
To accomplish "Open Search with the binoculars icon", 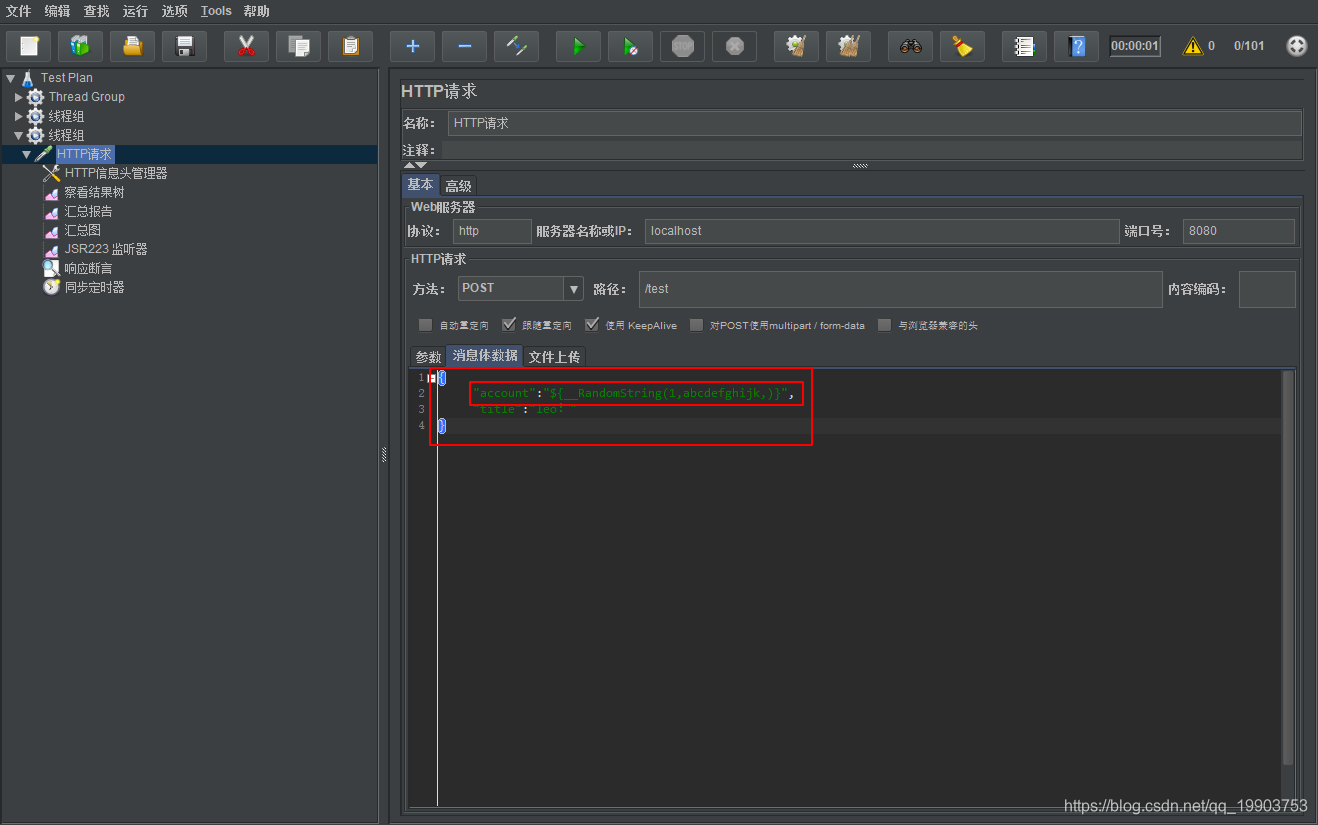I will pos(910,46).
